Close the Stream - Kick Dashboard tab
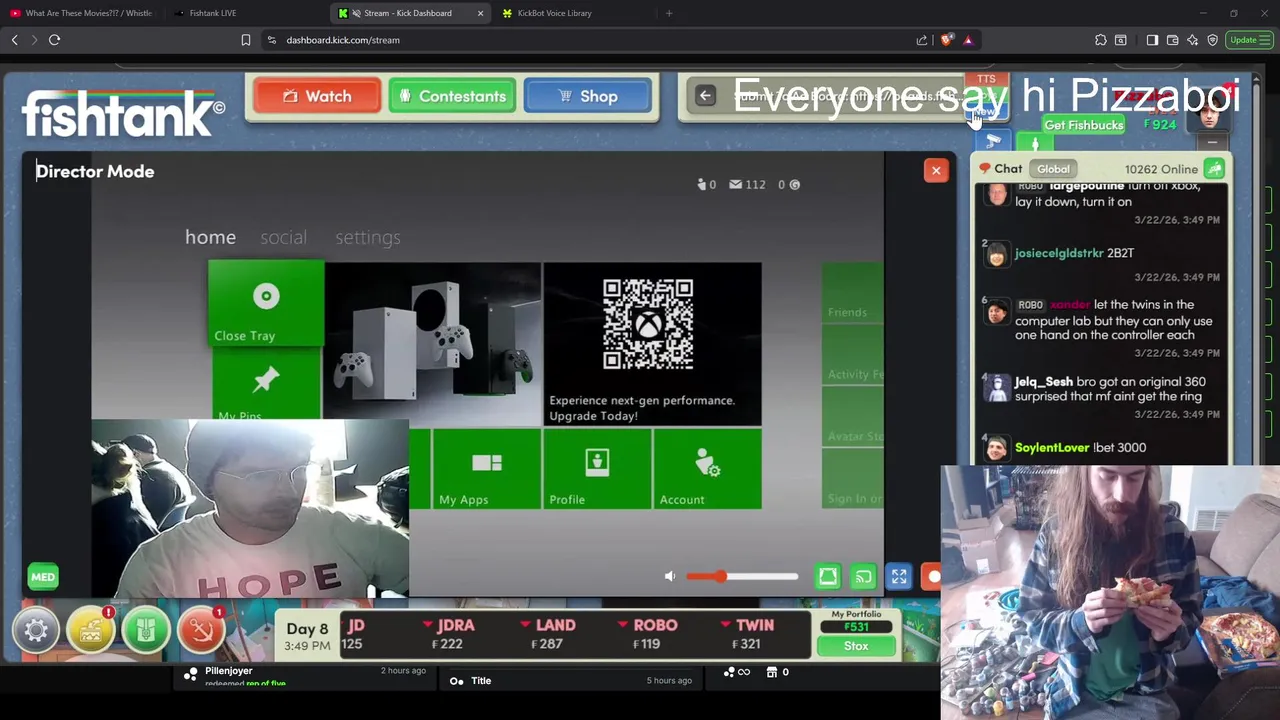 480,13
